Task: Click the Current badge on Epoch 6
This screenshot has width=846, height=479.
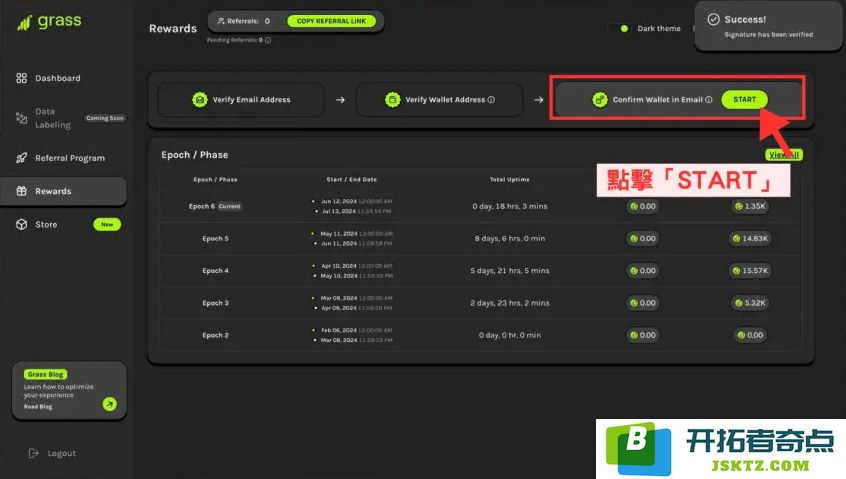Action: tap(230, 206)
